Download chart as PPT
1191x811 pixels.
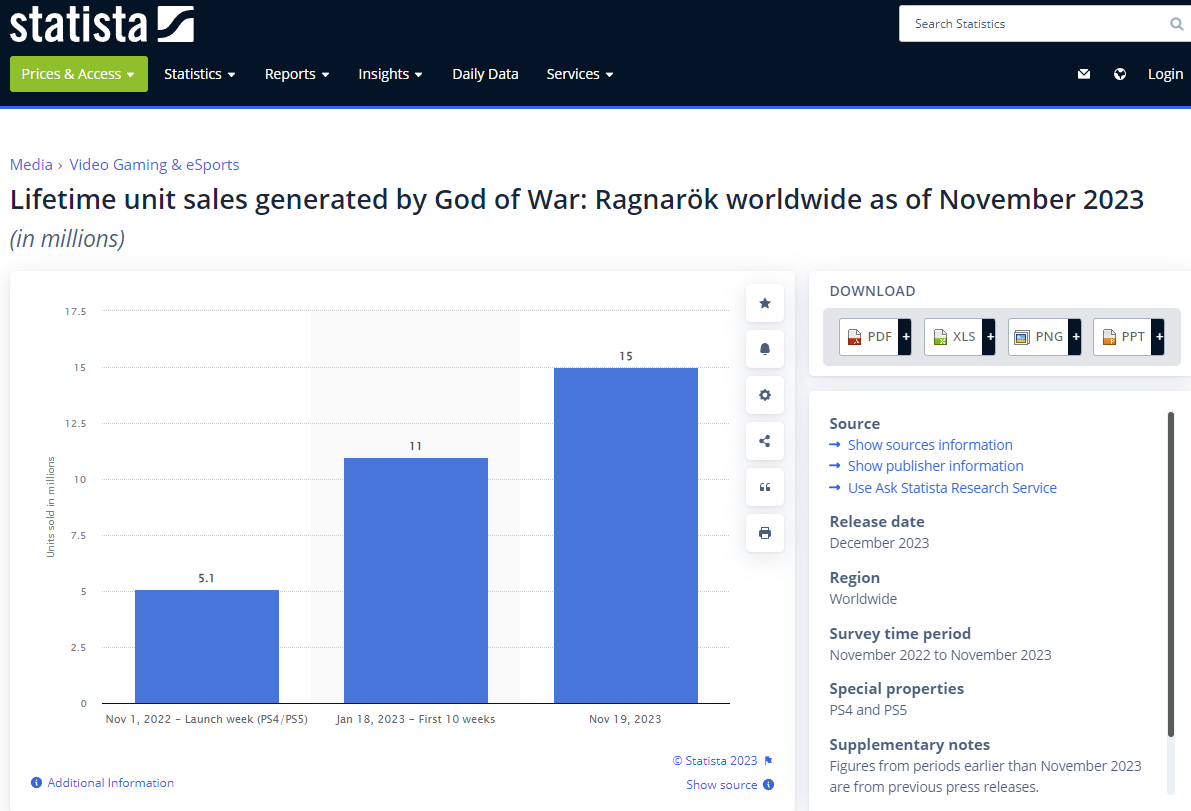coord(1123,336)
